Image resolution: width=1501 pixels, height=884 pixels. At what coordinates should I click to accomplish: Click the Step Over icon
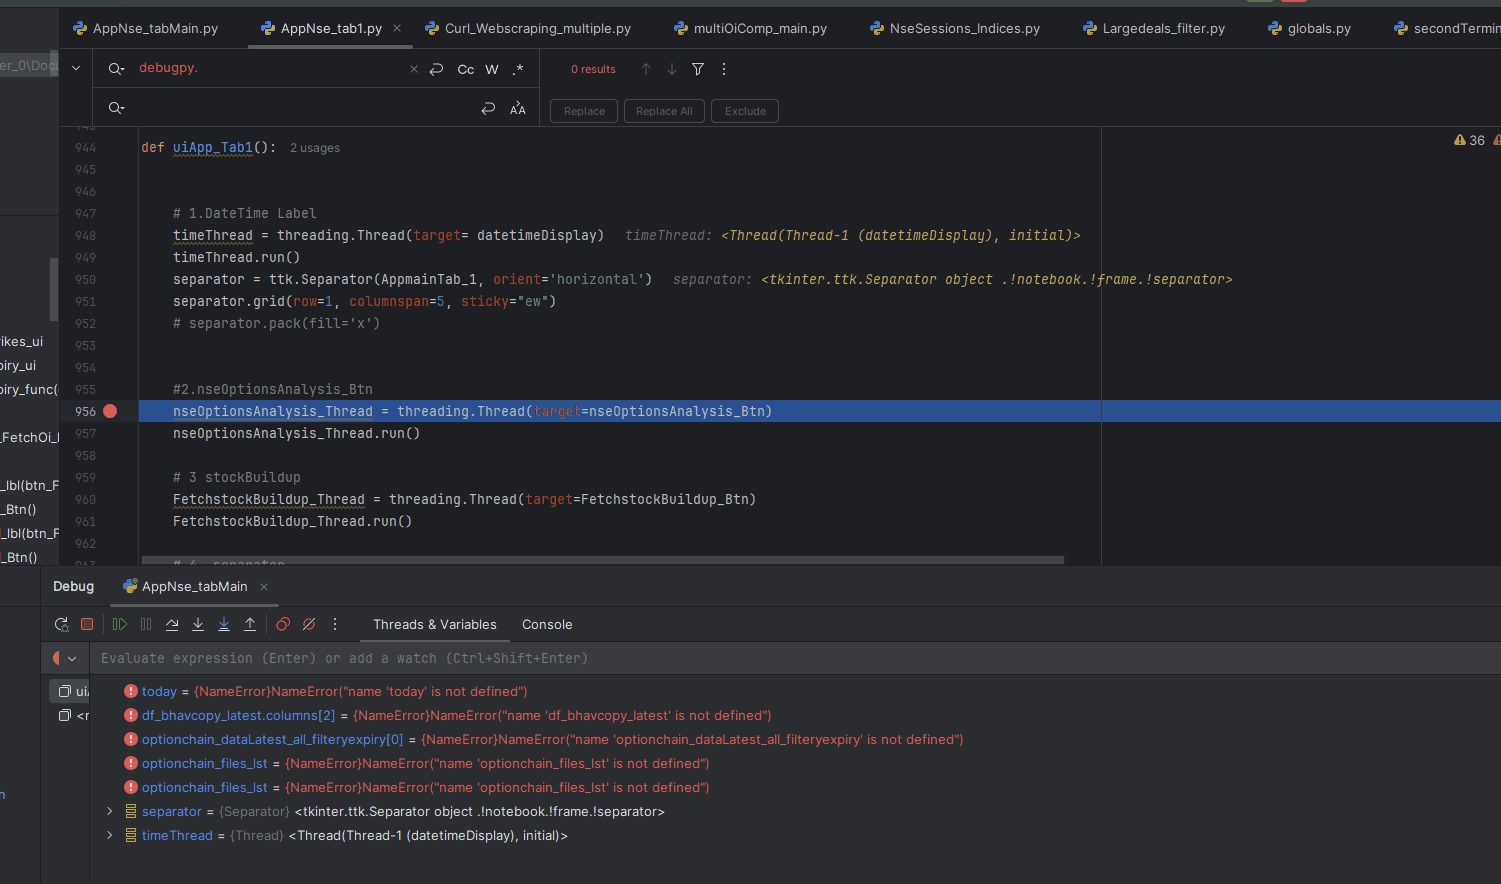172,624
